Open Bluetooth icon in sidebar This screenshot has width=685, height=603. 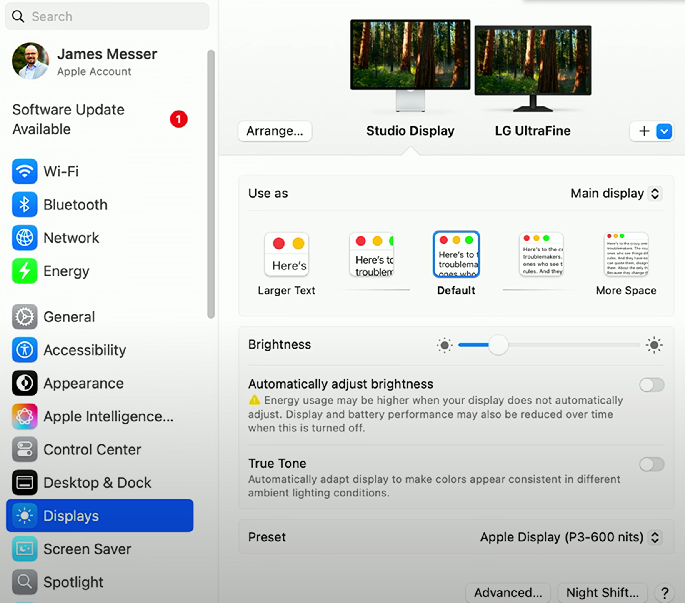(x=24, y=204)
